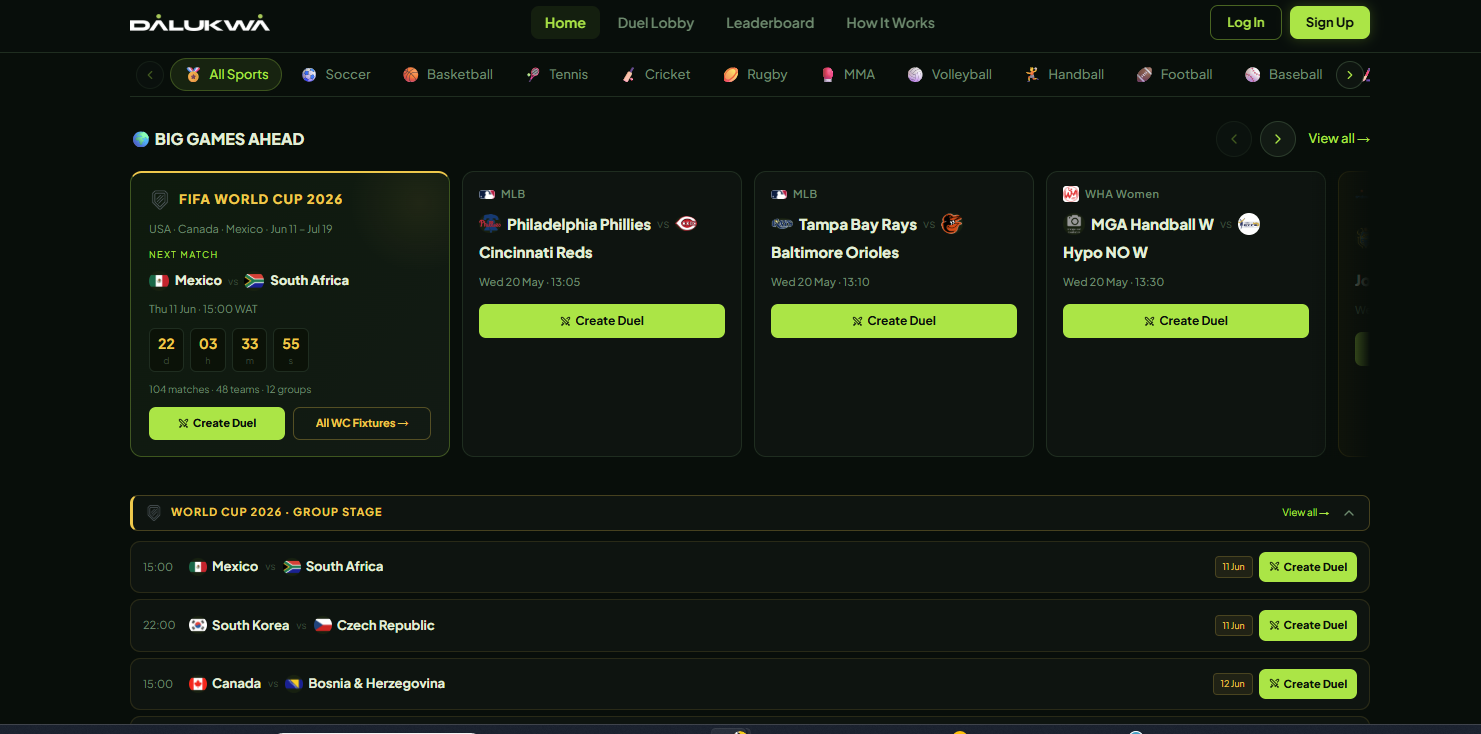This screenshot has height=734, width=1481.
Task: Select the Volleyball category
Action: coord(950,75)
